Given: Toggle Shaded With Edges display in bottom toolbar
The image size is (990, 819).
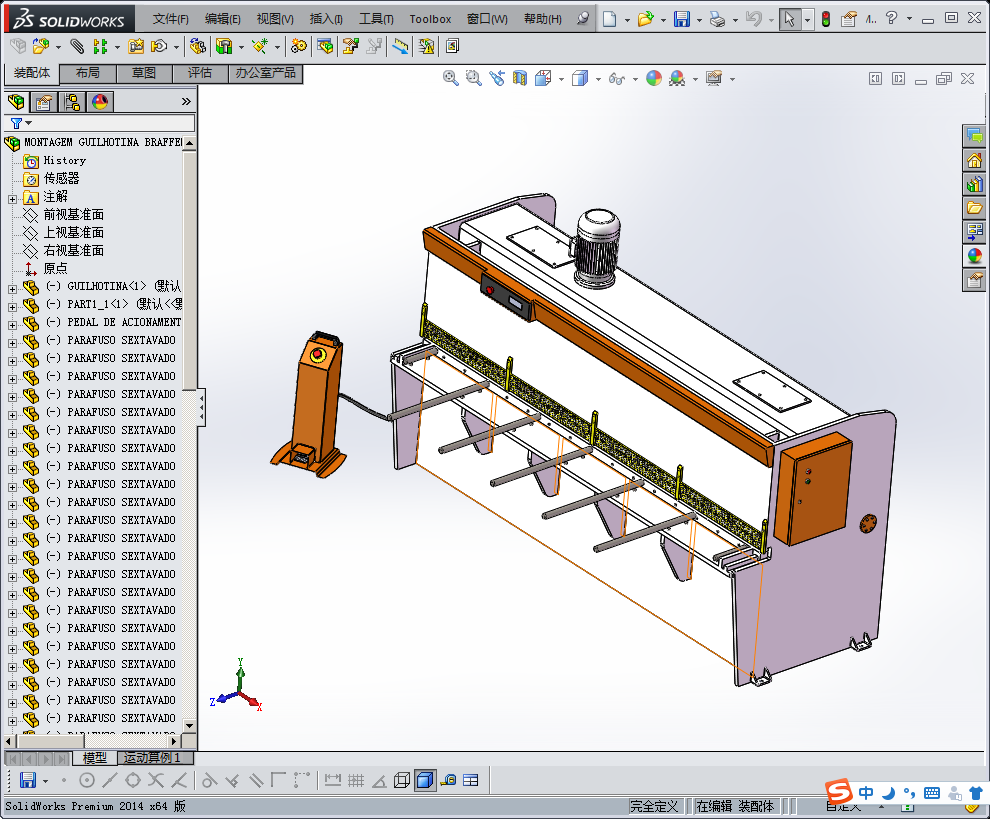Looking at the screenshot, I should (425, 780).
